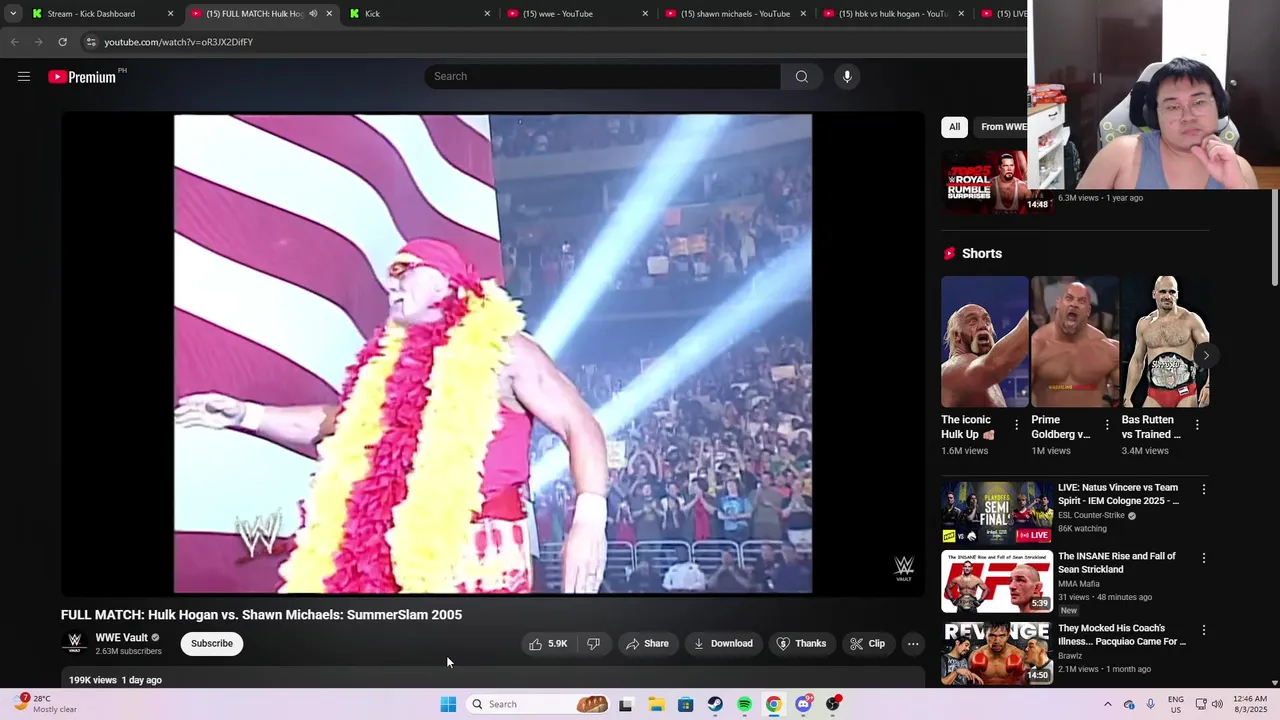Open the Natus Vincere vs Team Spirit live thumbnail

click(997, 512)
